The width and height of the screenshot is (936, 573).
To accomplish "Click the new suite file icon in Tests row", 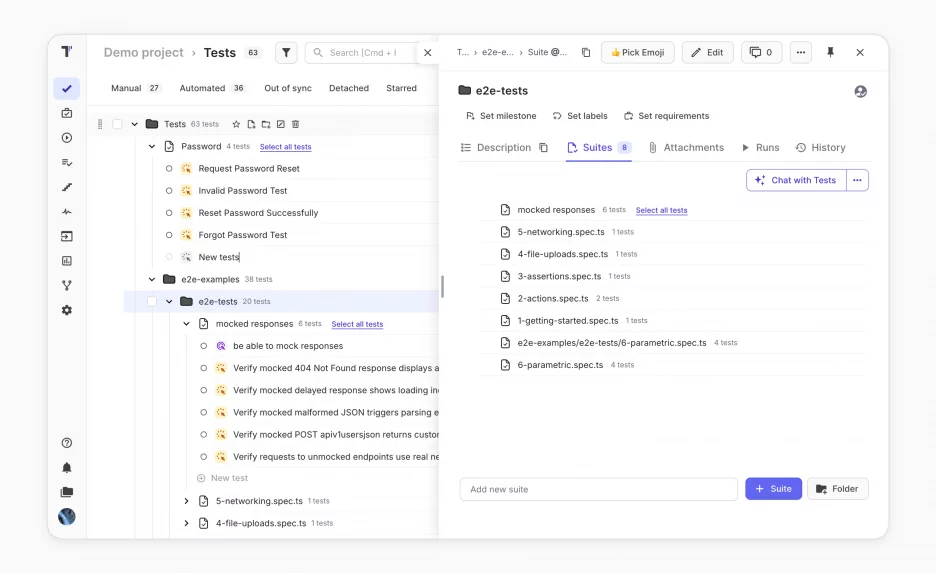I will [x=251, y=124].
